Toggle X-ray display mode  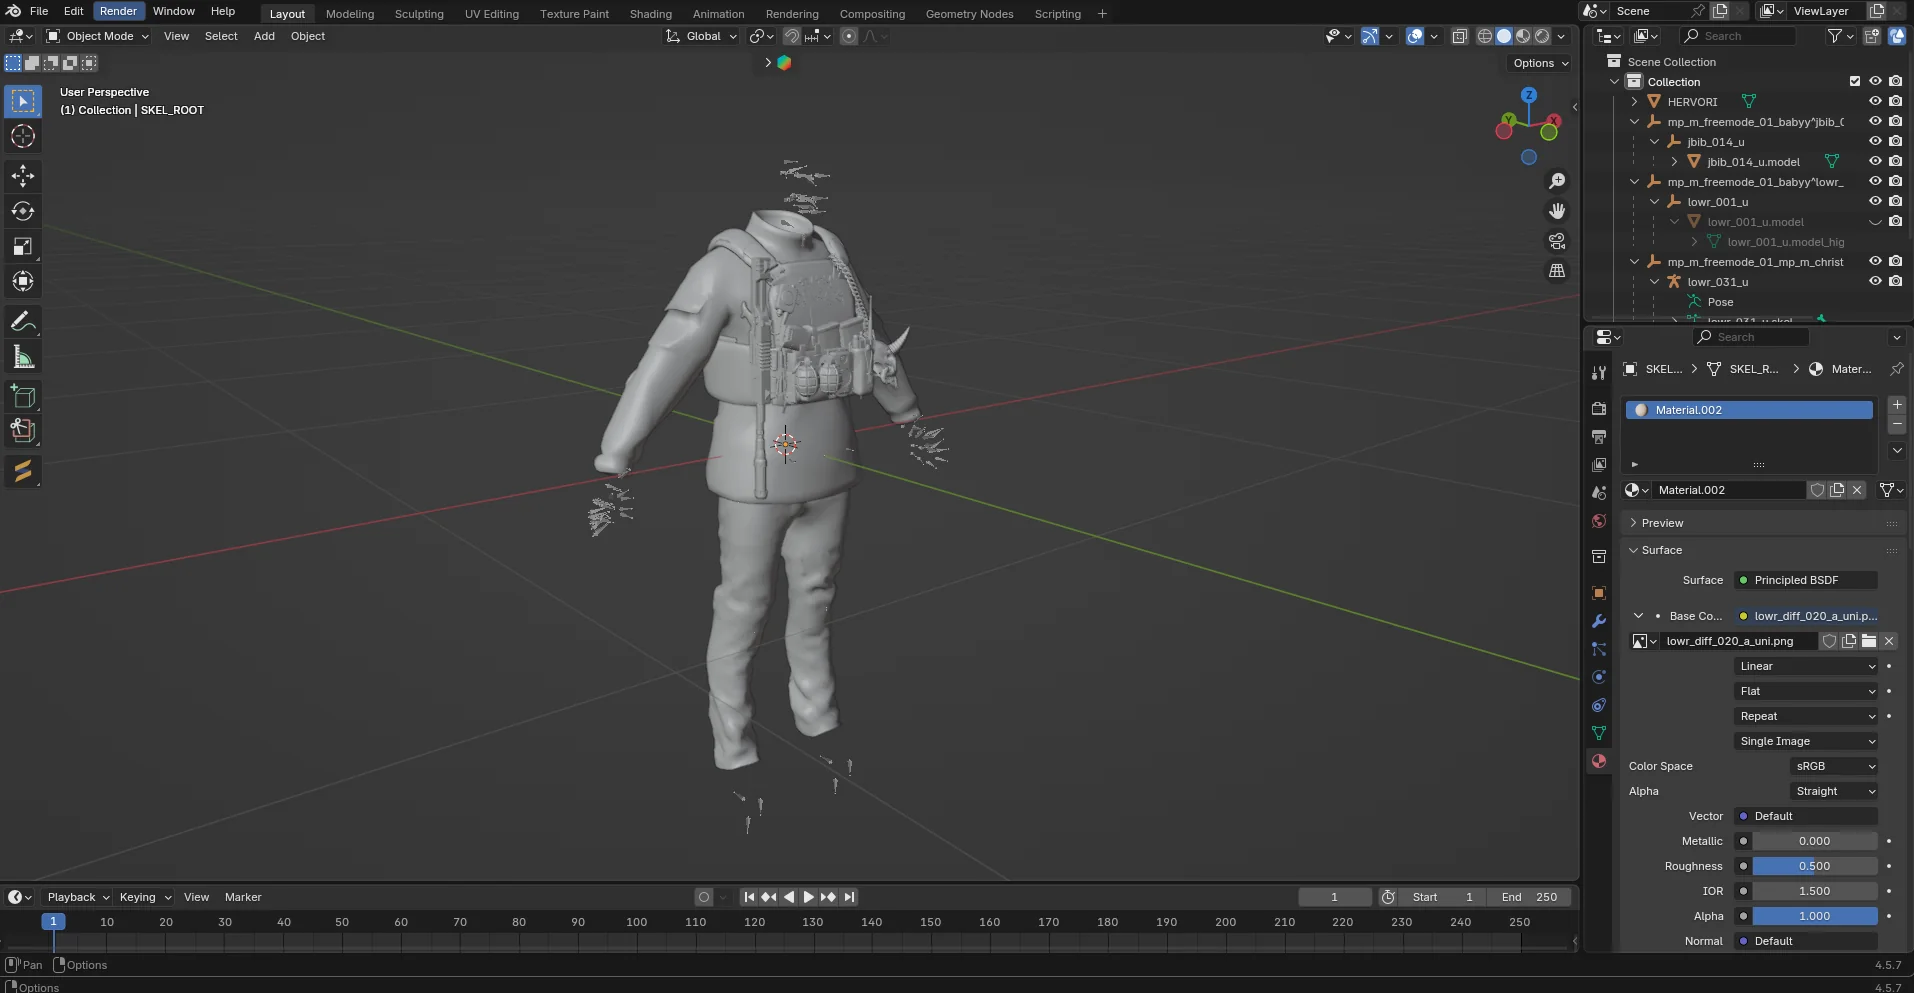click(x=1459, y=36)
